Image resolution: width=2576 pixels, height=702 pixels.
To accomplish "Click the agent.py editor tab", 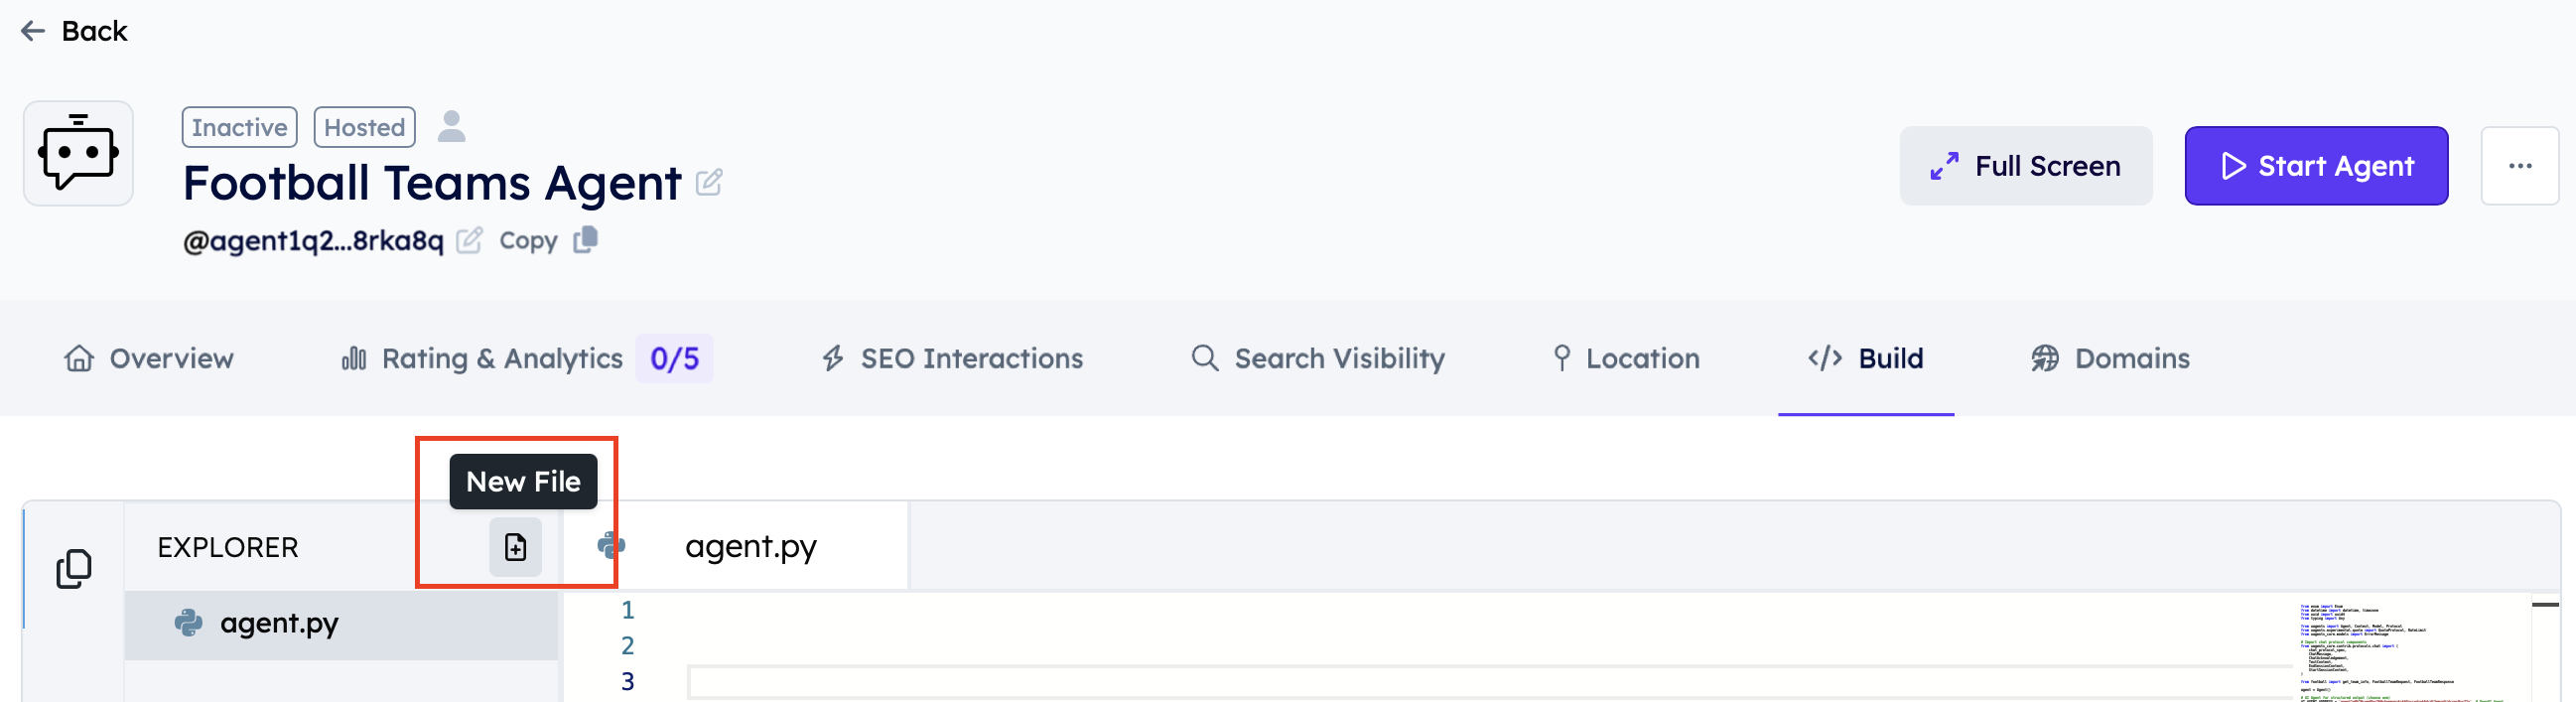I will point(750,546).
